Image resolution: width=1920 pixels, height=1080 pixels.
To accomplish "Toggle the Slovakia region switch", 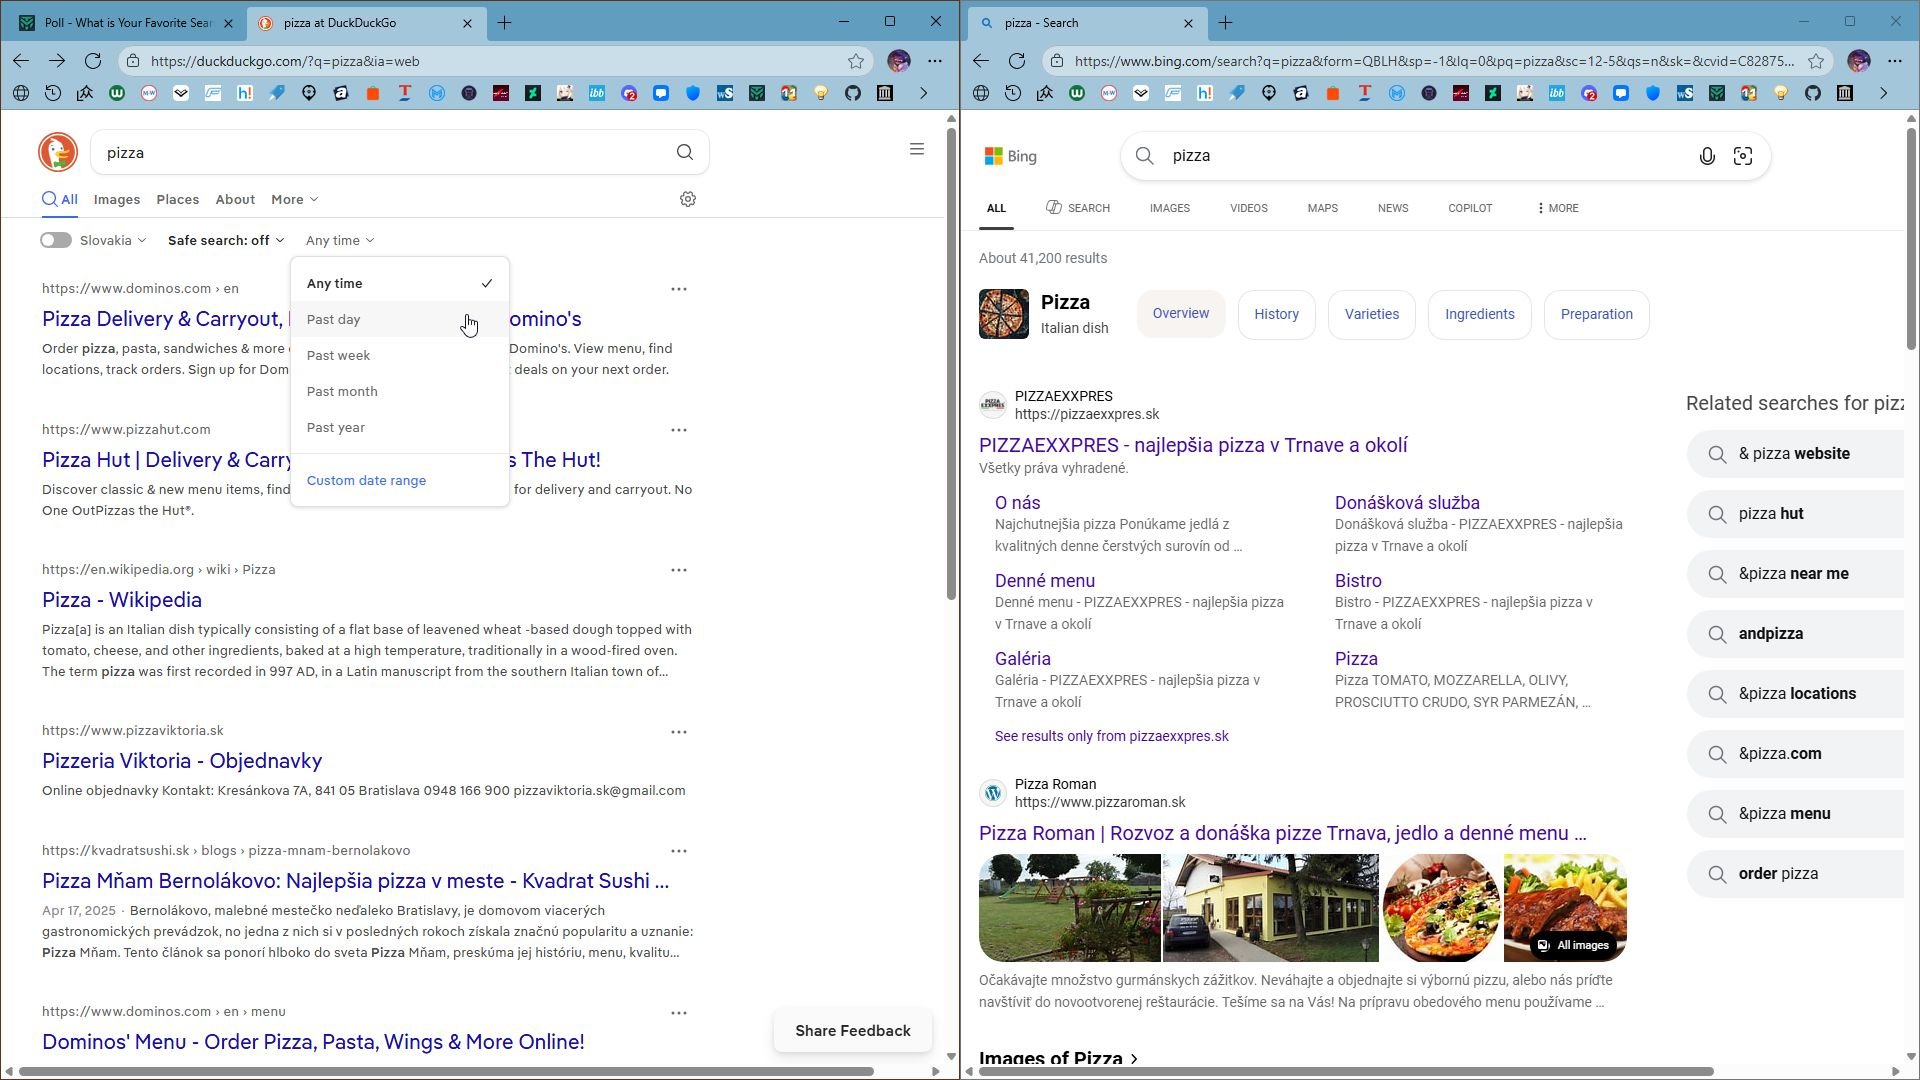I will [x=56, y=240].
